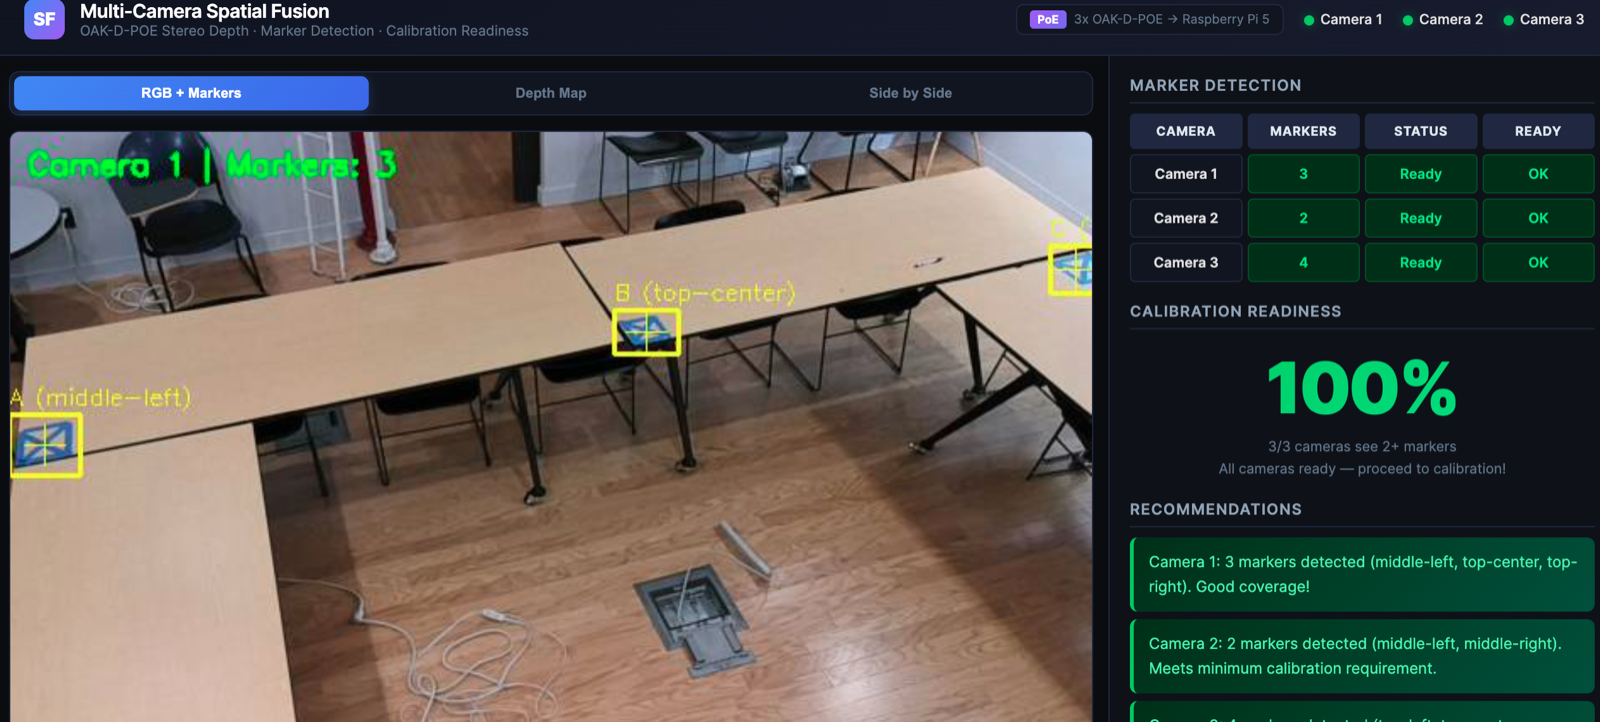Switch to the RGB + Markers tab
Image resolution: width=1600 pixels, height=722 pixels.
point(191,93)
